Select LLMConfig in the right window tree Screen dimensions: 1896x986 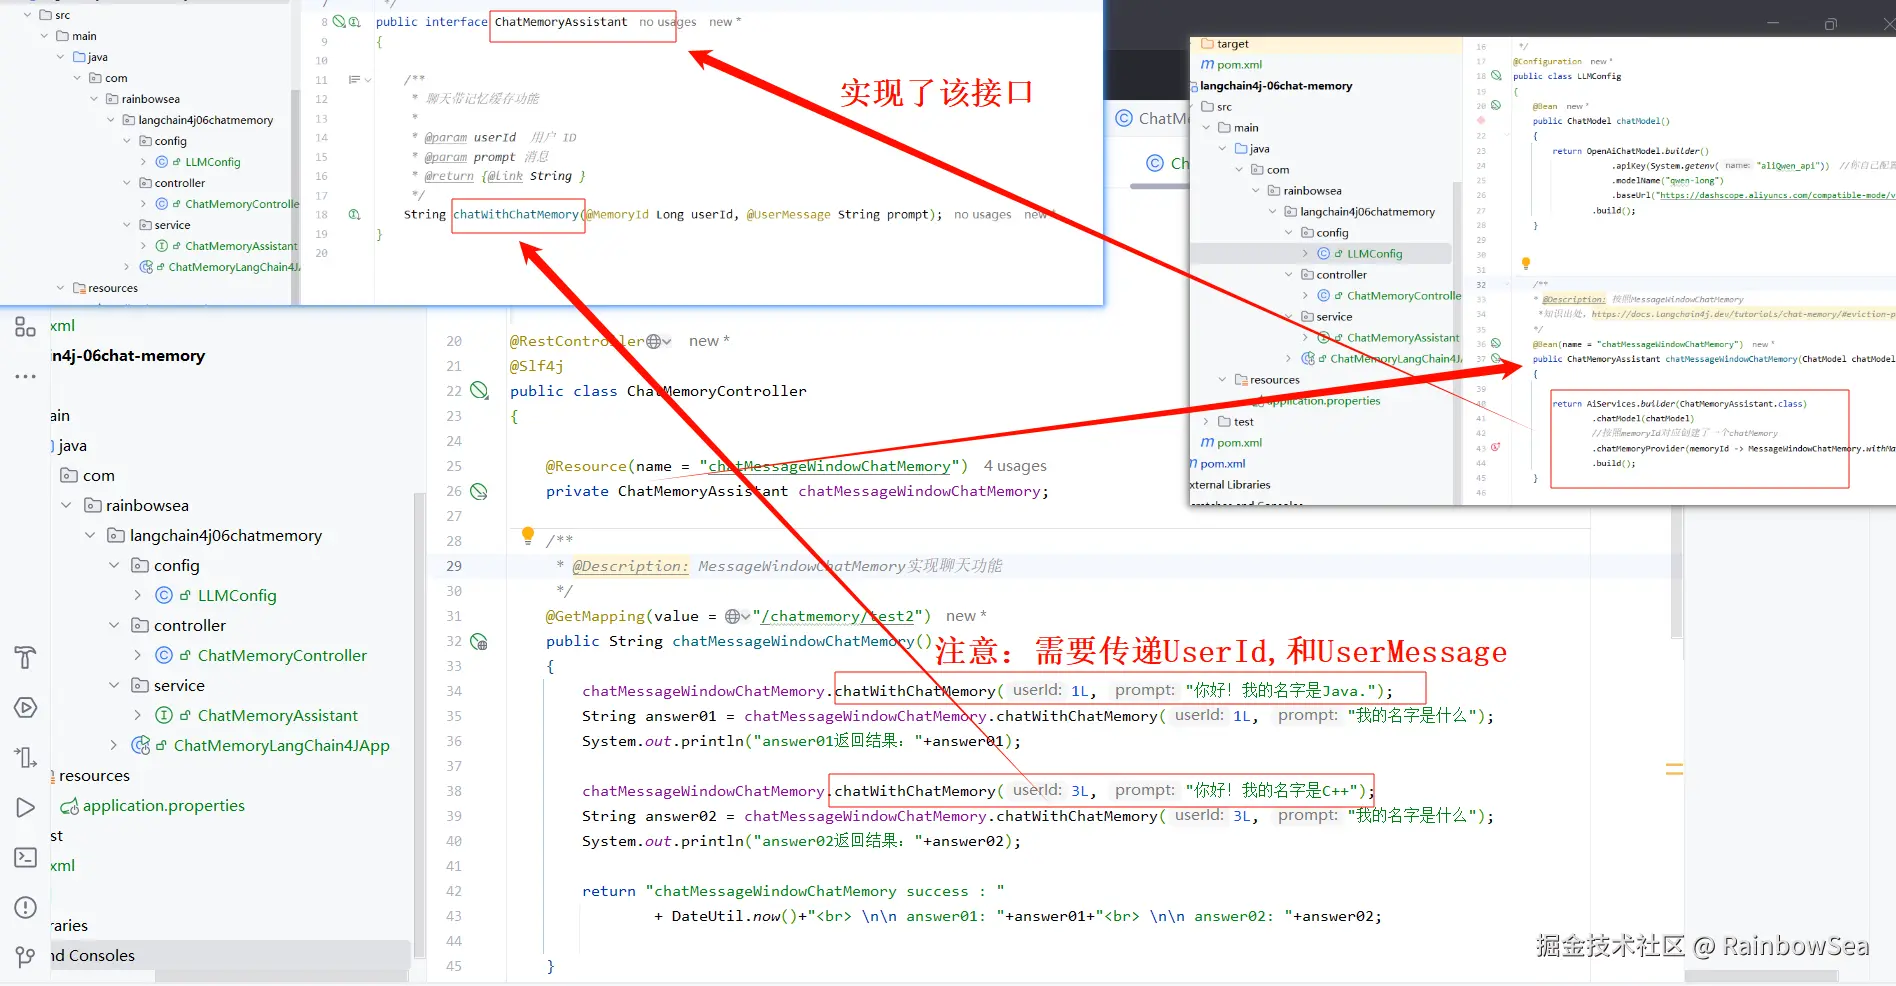coord(1374,254)
